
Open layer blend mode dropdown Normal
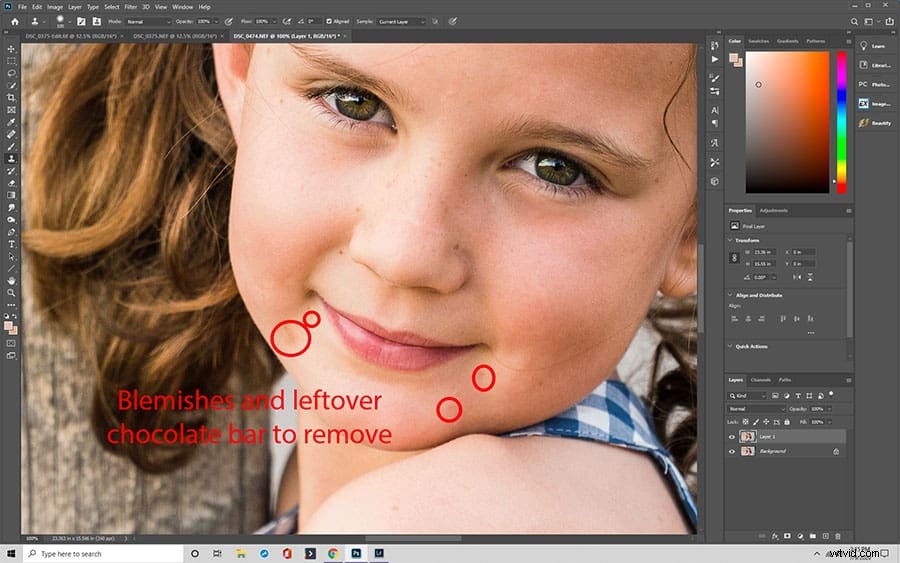[x=757, y=409]
